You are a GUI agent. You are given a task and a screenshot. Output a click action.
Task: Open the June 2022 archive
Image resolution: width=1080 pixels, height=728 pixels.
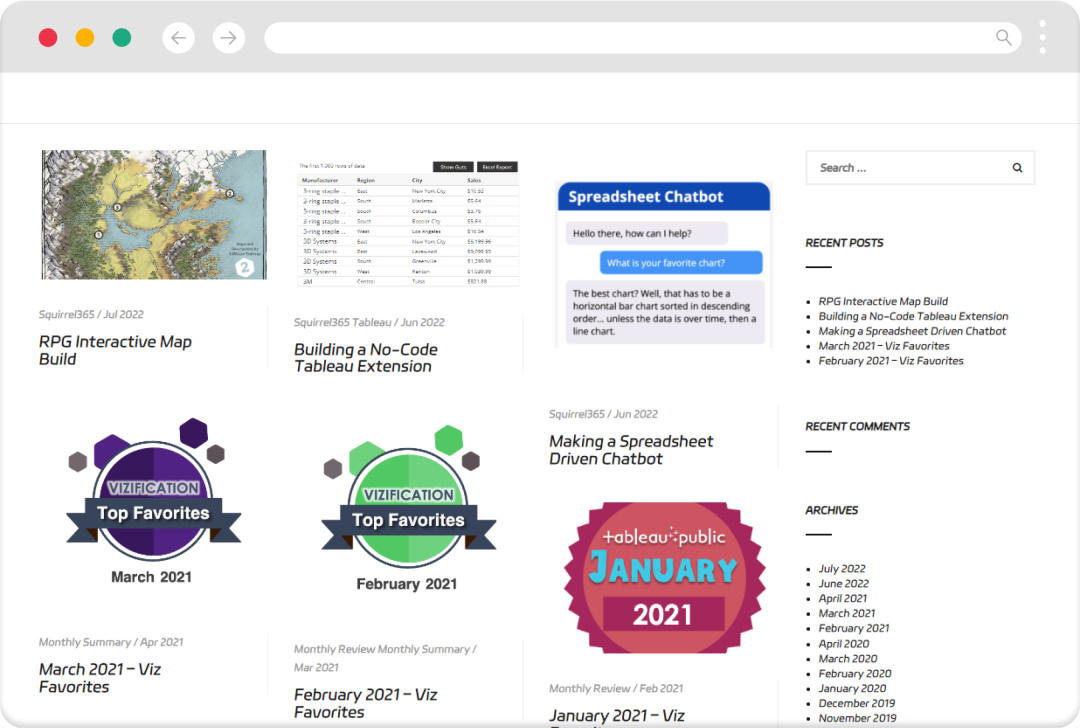click(x=843, y=583)
